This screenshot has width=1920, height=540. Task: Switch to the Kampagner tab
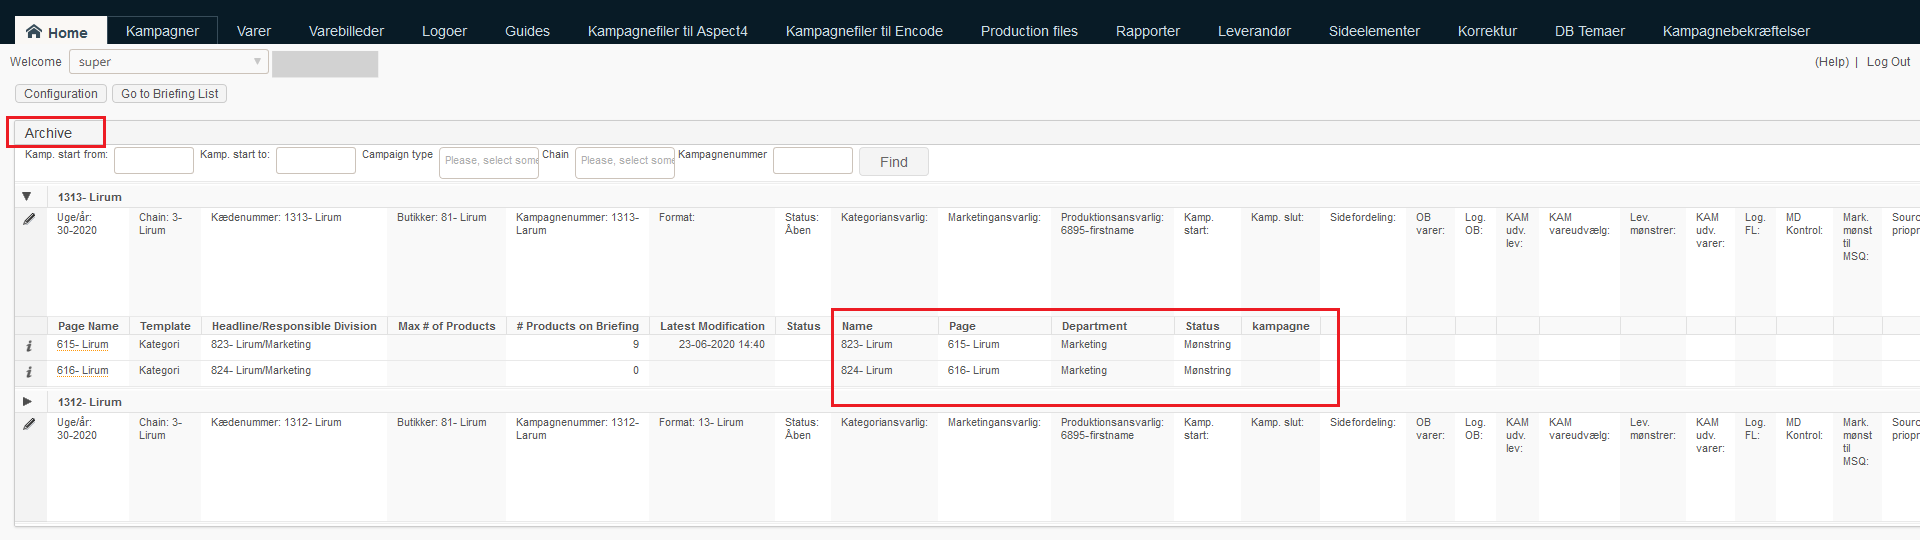pyautogui.click(x=162, y=31)
